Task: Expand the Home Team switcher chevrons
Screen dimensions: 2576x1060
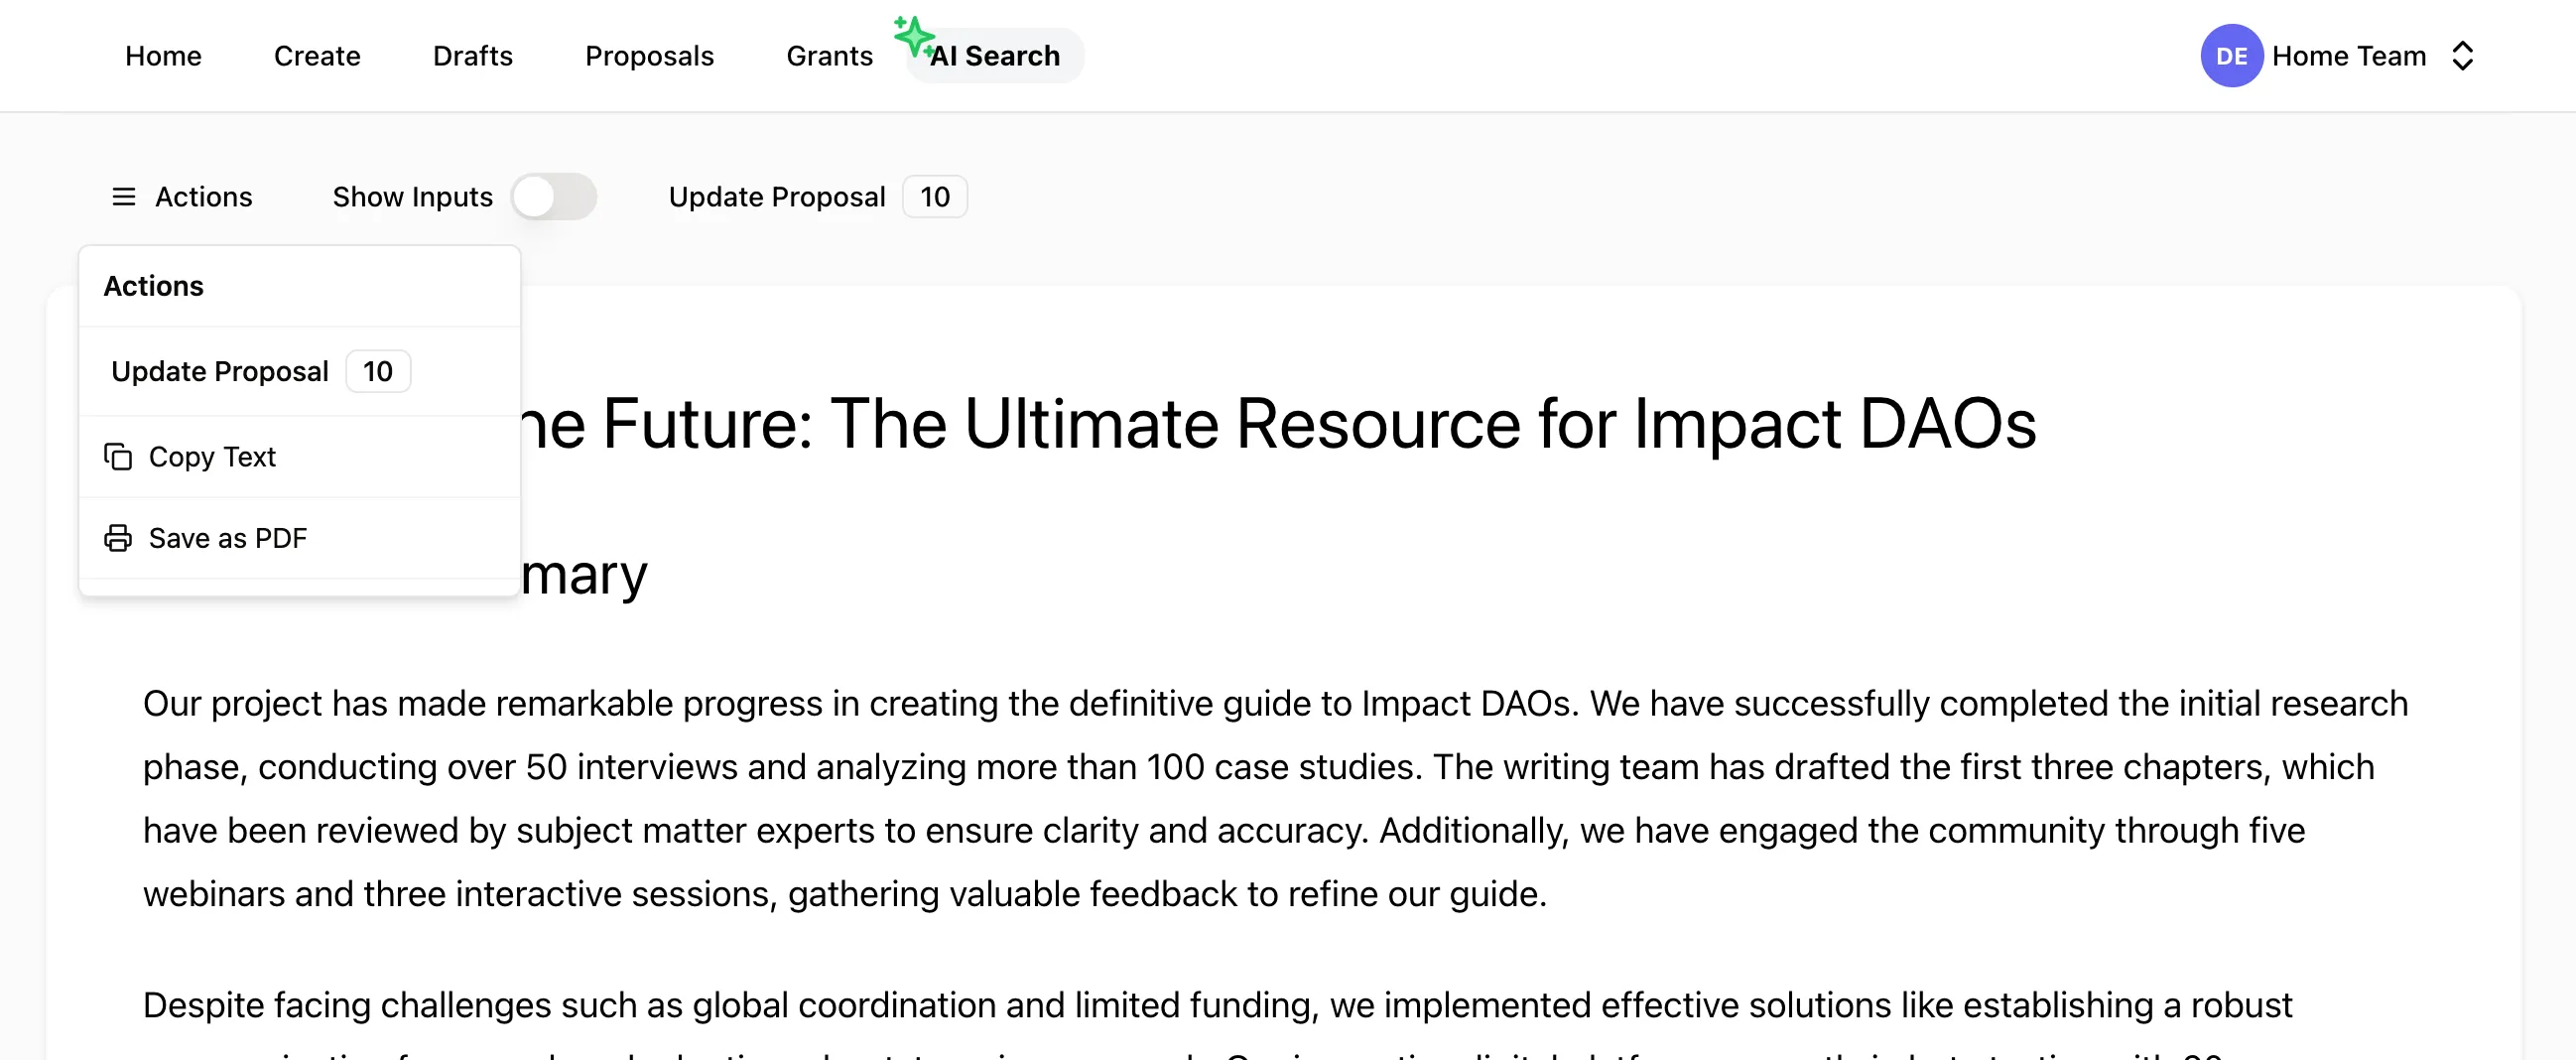Action: click(x=2462, y=56)
